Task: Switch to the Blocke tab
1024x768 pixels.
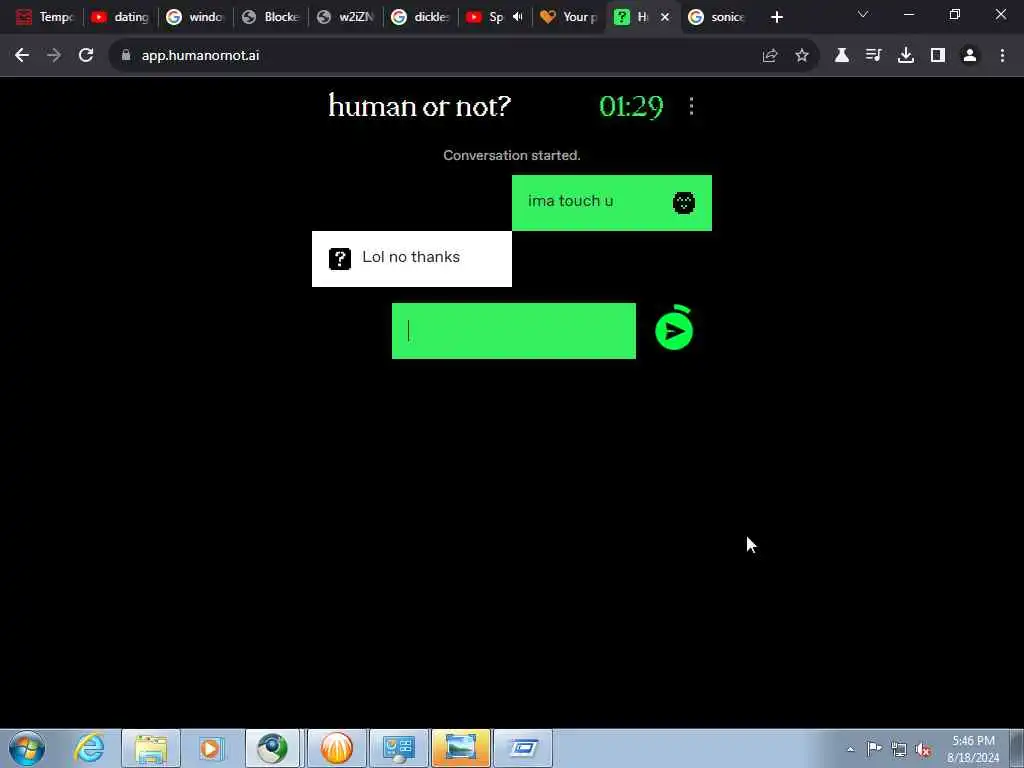Action: coord(270,17)
